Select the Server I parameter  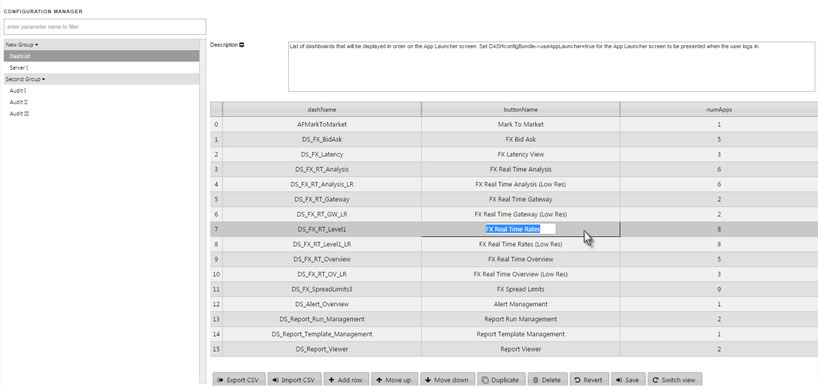101,68
